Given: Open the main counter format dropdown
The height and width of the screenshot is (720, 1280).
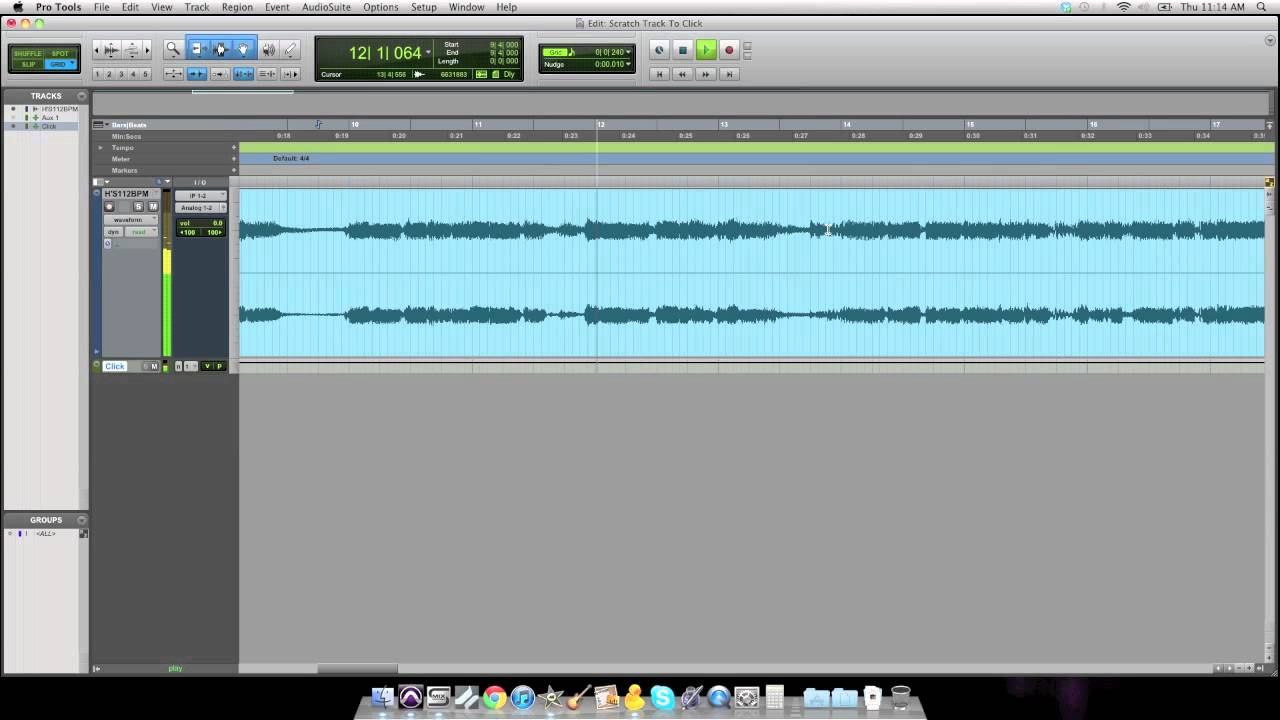Looking at the screenshot, I should coord(429,52).
